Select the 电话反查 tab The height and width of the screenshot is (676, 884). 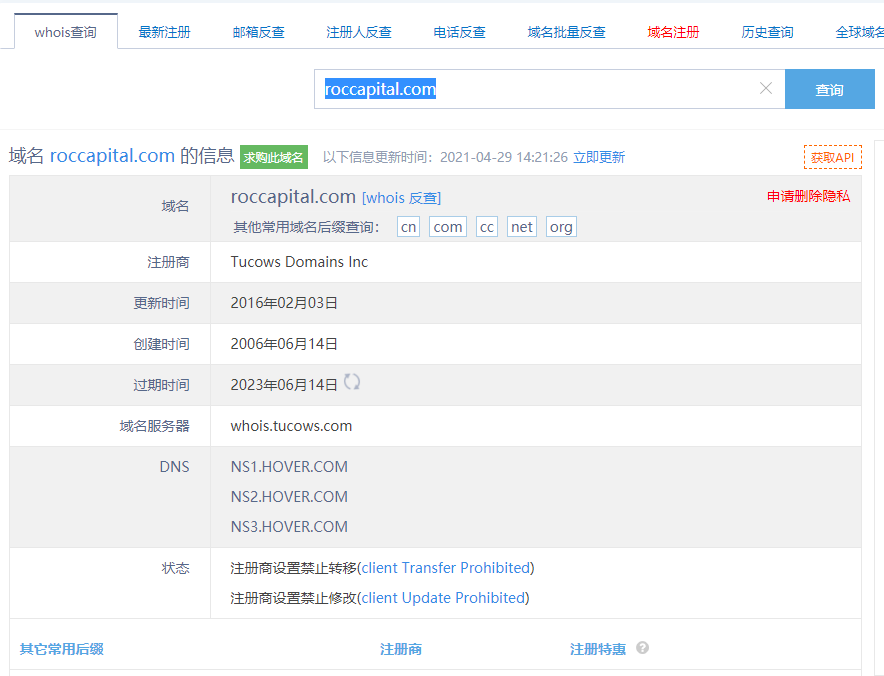coord(459,32)
